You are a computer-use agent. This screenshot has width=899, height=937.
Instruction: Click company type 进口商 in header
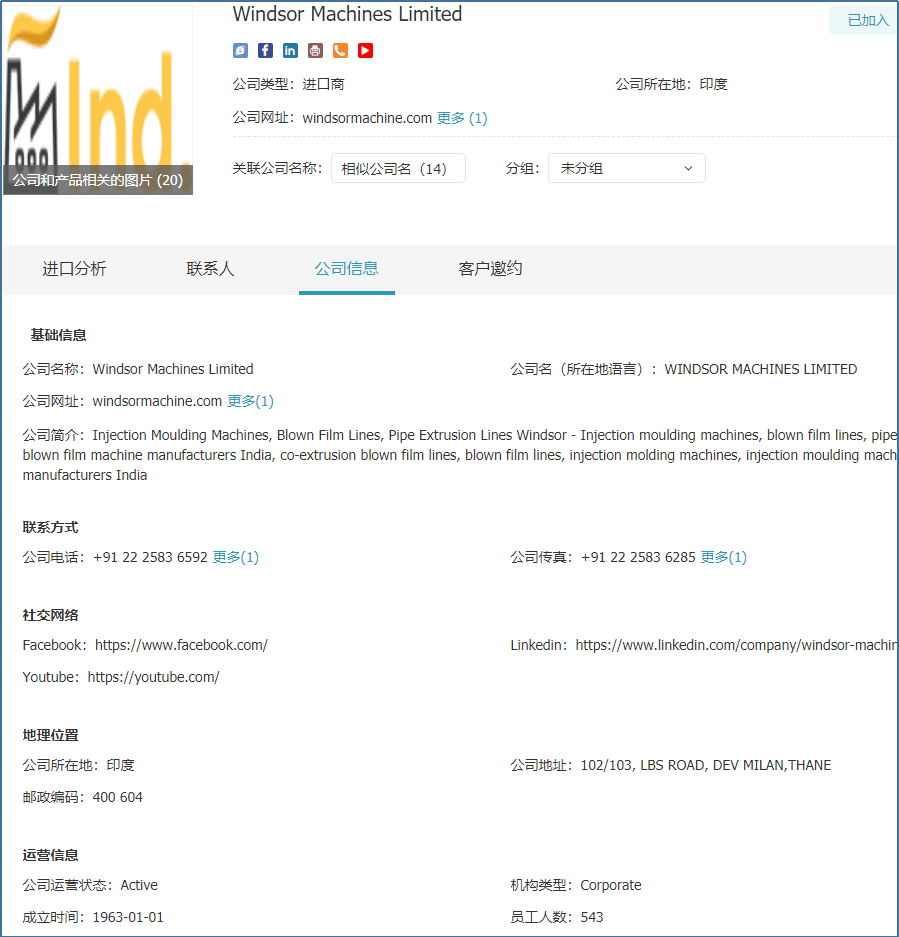pyautogui.click(x=323, y=84)
